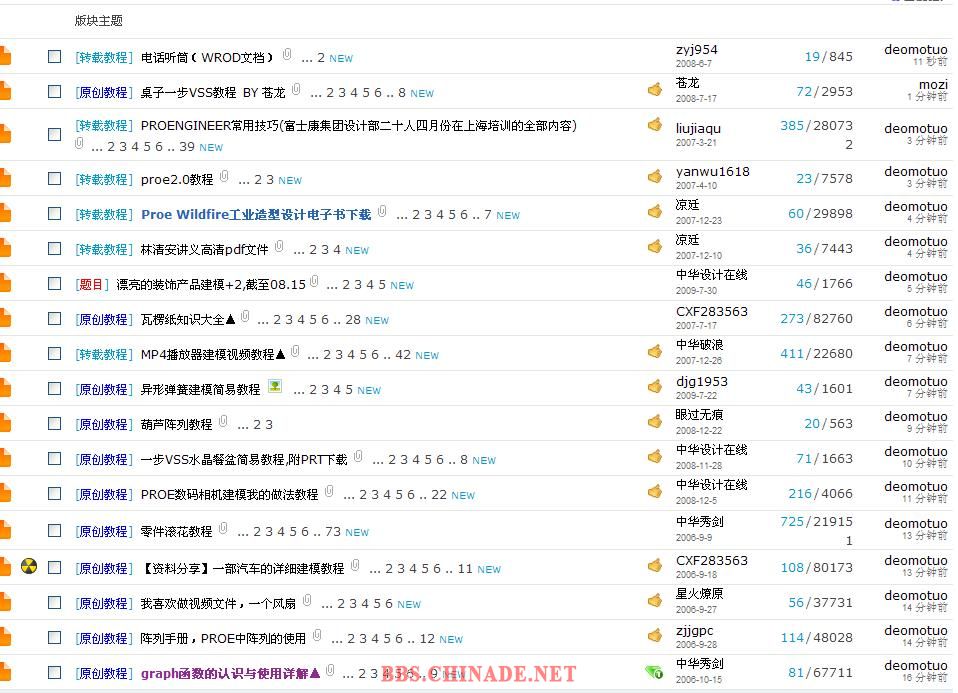
Task: View author profile zyj954
Action: tap(697, 50)
